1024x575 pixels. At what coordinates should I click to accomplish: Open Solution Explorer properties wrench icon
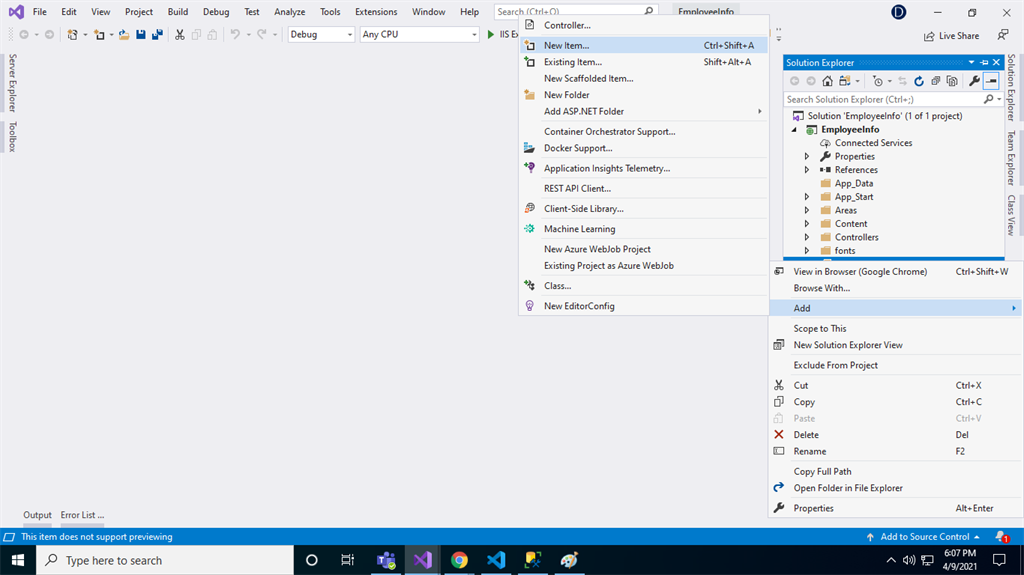[974, 81]
